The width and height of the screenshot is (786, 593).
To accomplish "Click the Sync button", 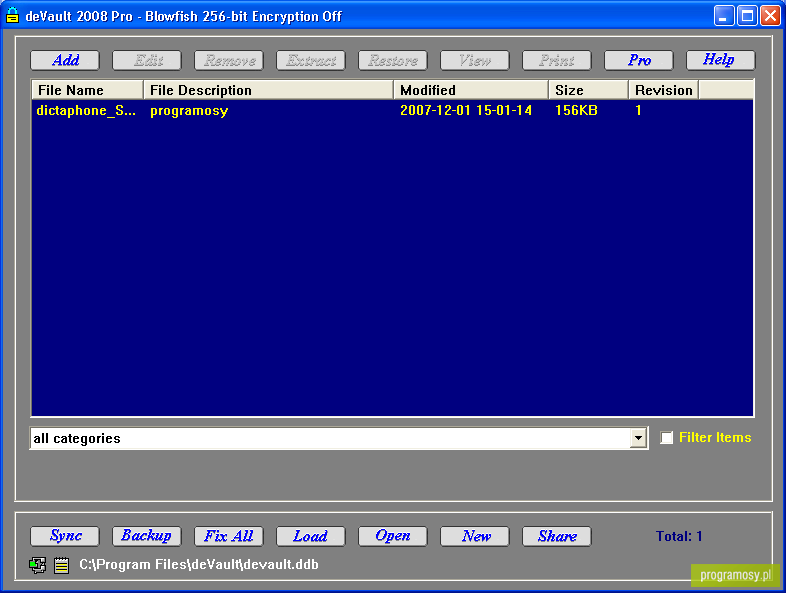I will (x=65, y=536).
